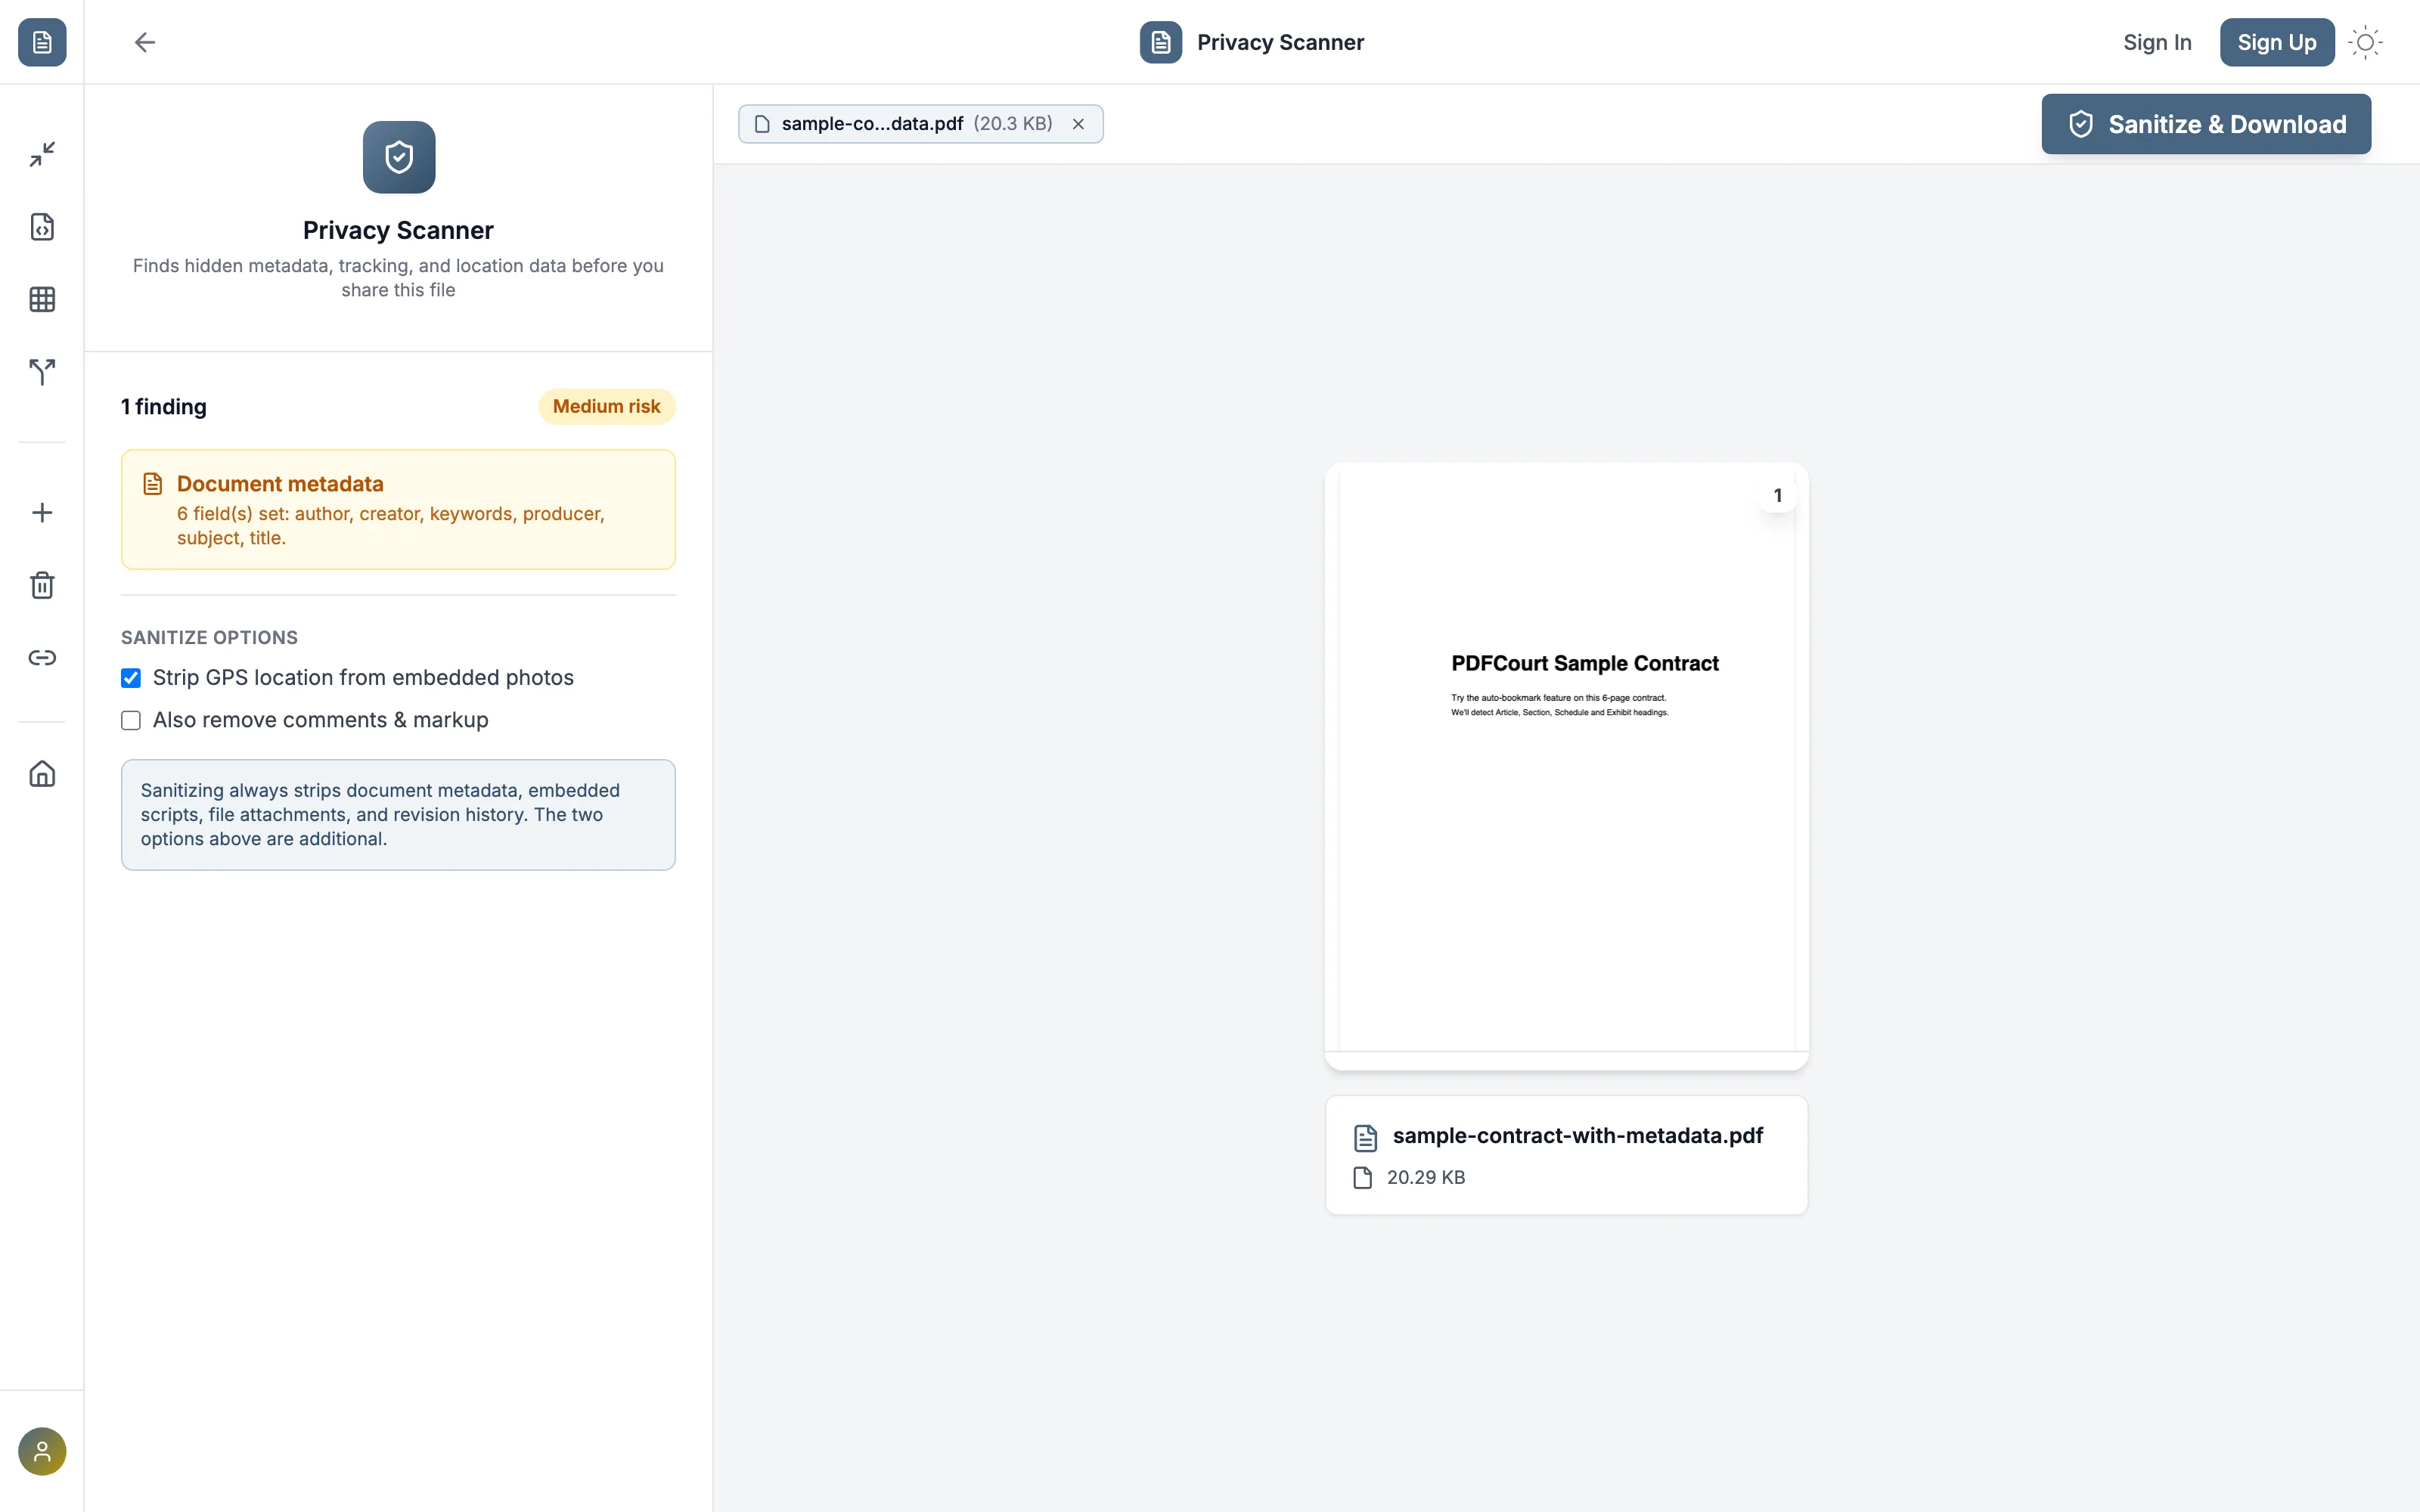The height and width of the screenshot is (1512, 2420).
Task: Click the sample-co...data.pdf file chip
Action: 920,124
